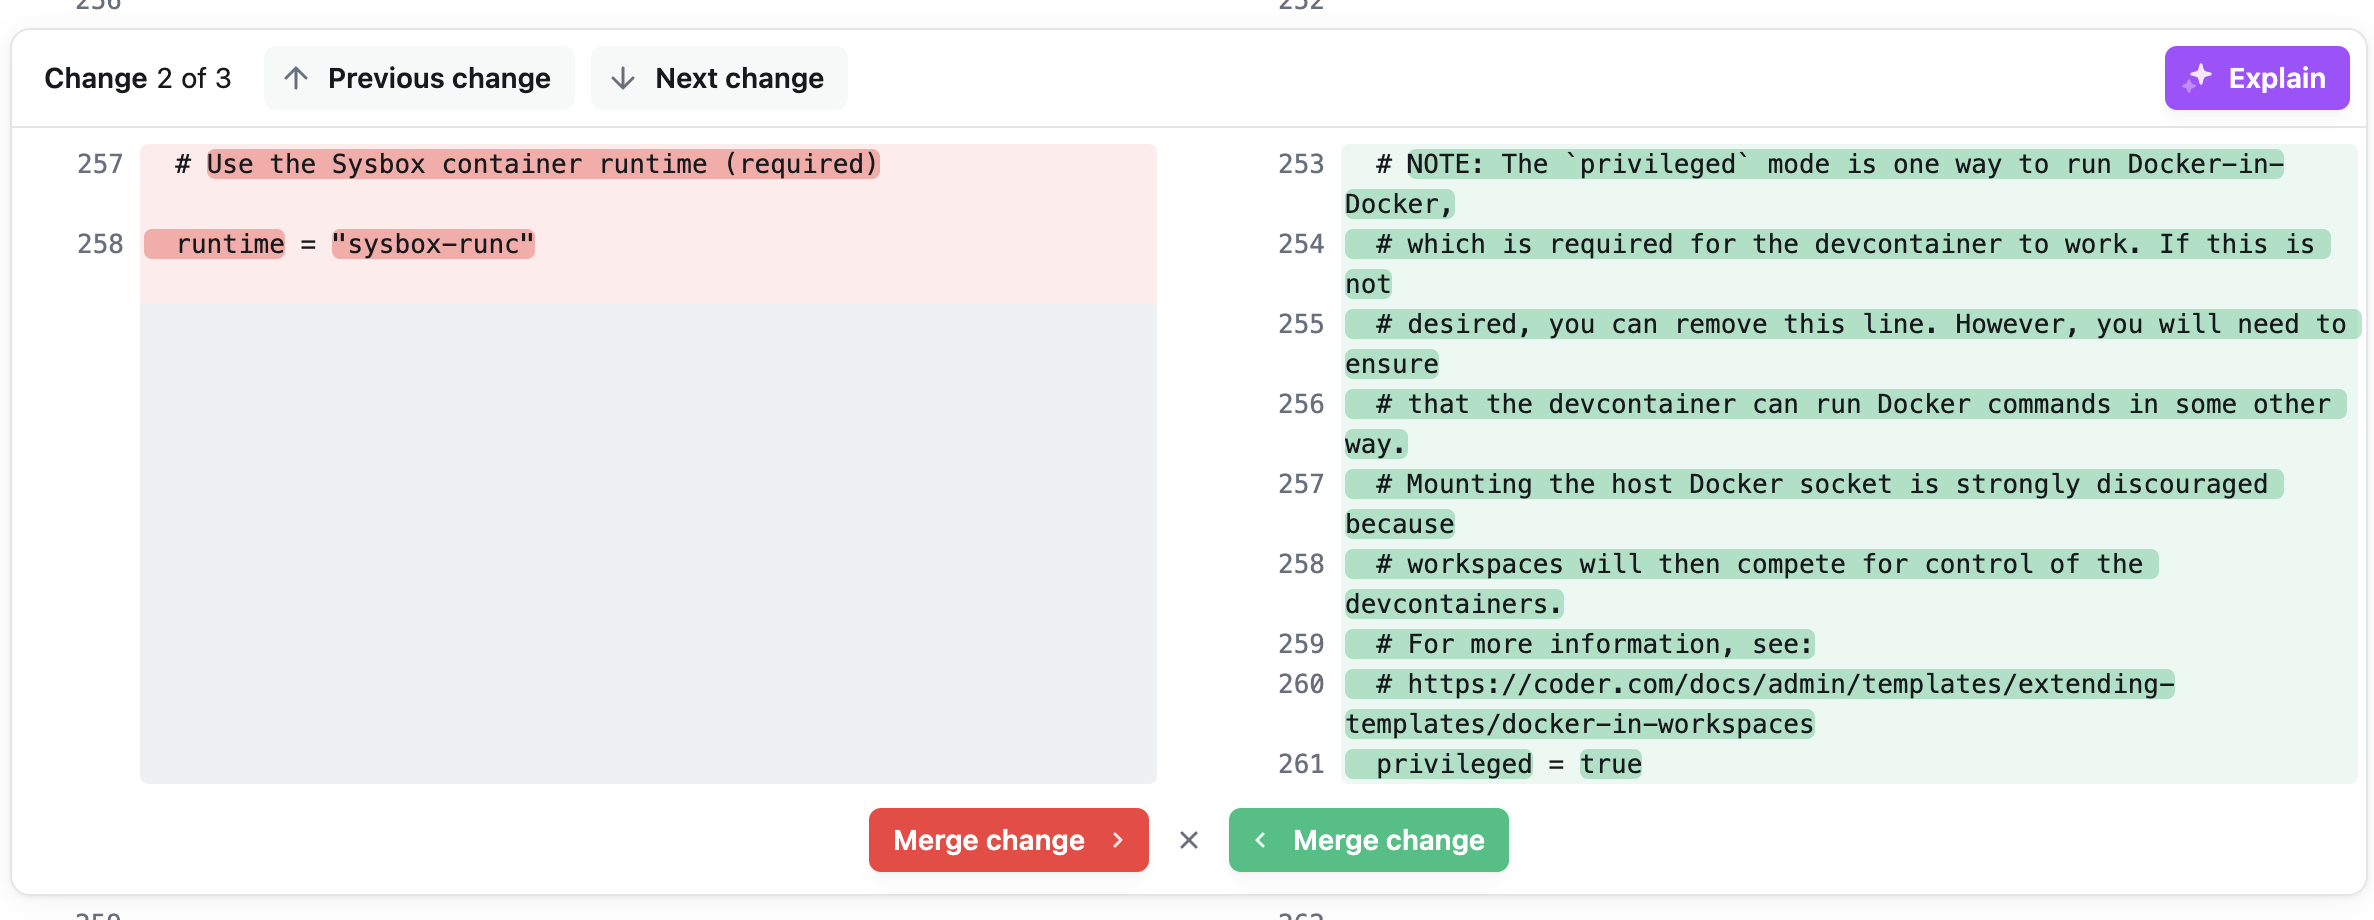Click the "Use the Sysbox container runtime" comment
The height and width of the screenshot is (920, 2374).
coord(541,164)
